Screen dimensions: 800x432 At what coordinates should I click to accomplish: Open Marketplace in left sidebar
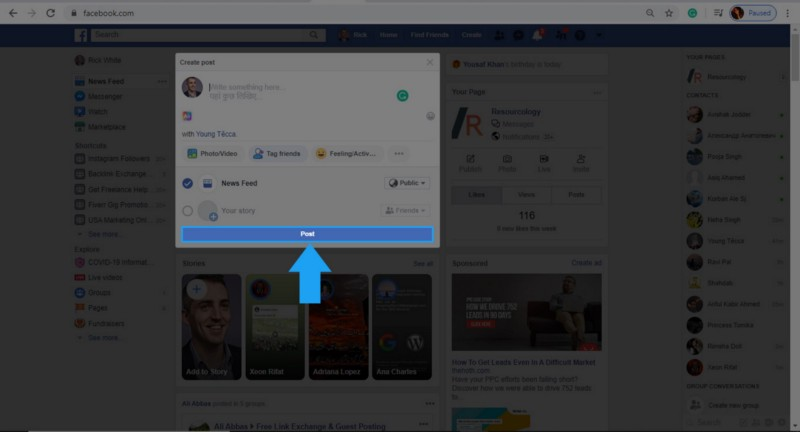[x=100, y=126]
